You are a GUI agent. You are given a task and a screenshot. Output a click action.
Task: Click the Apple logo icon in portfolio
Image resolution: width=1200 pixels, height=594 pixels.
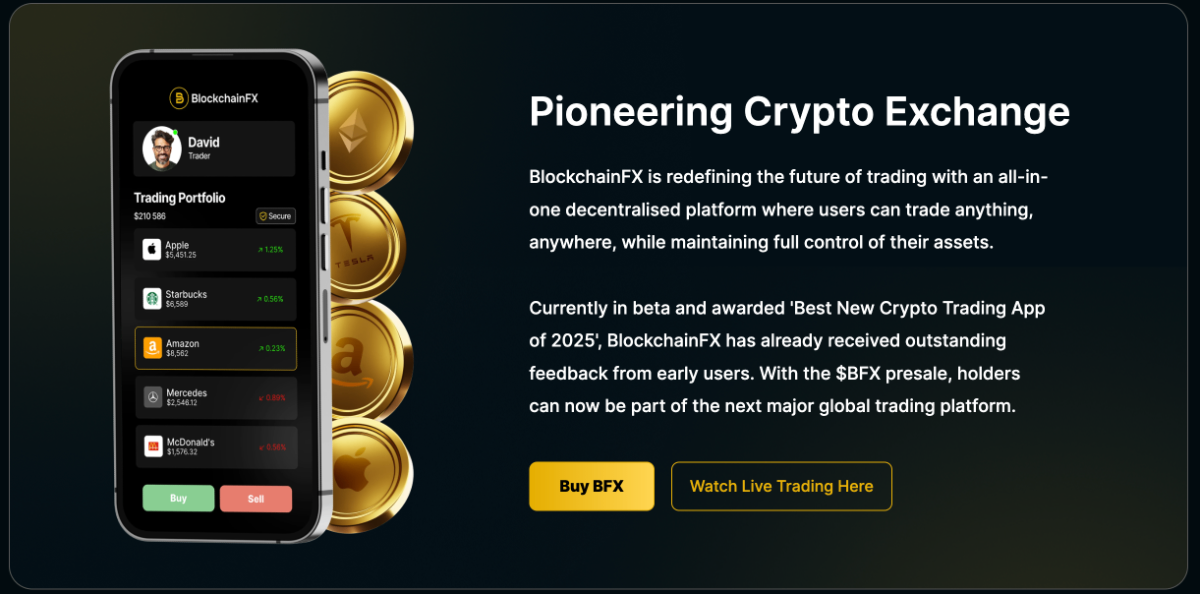click(152, 249)
